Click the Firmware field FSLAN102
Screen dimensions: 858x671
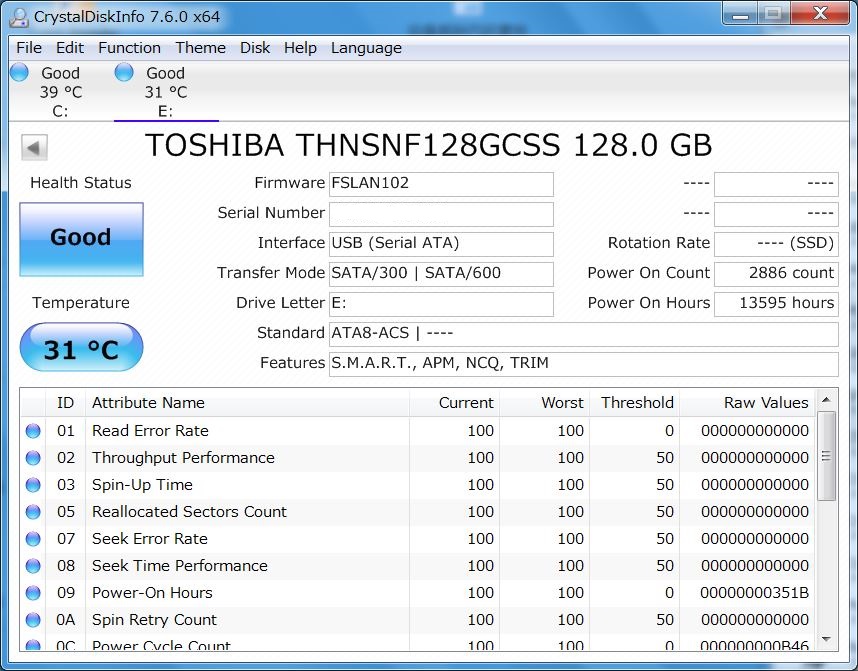pyautogui.click(x=441, y=184)
